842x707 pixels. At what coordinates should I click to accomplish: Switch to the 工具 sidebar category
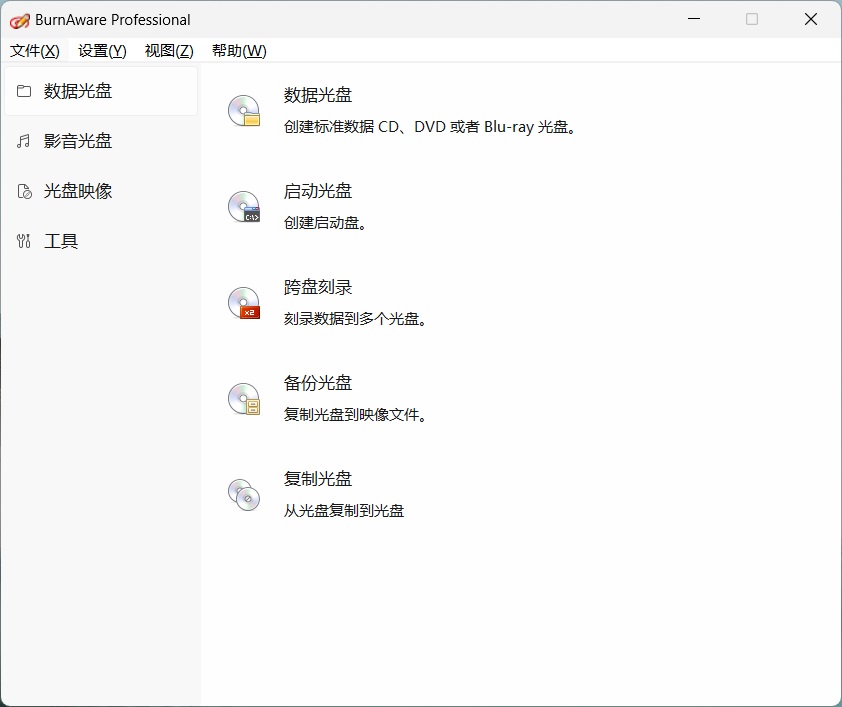(101, 241)
